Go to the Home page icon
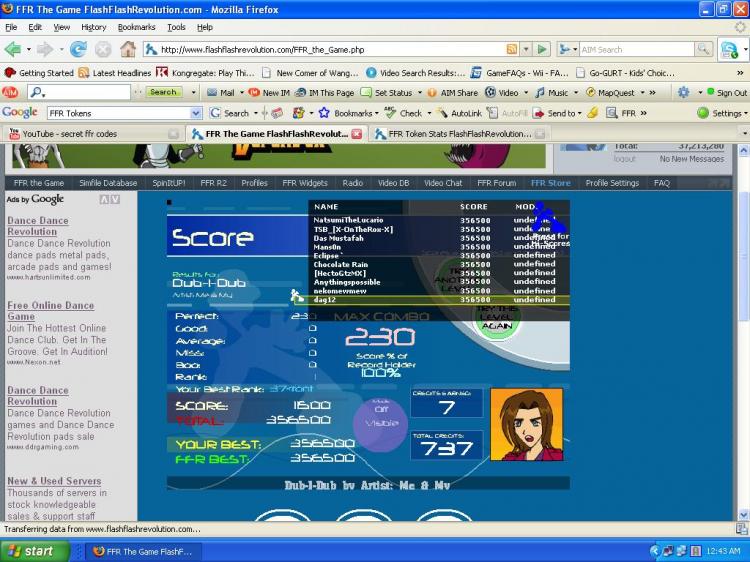The height and width of the screenshot is (562, 750). coord(128,49)
